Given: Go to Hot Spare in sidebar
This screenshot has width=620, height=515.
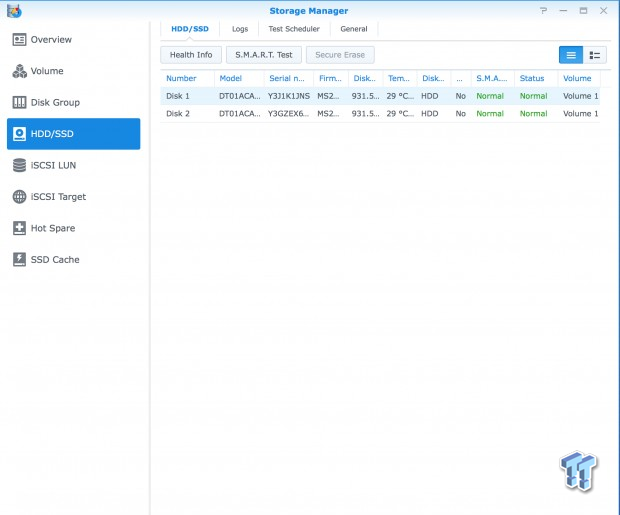Looking at the screenshot, I should click(53, 228).
